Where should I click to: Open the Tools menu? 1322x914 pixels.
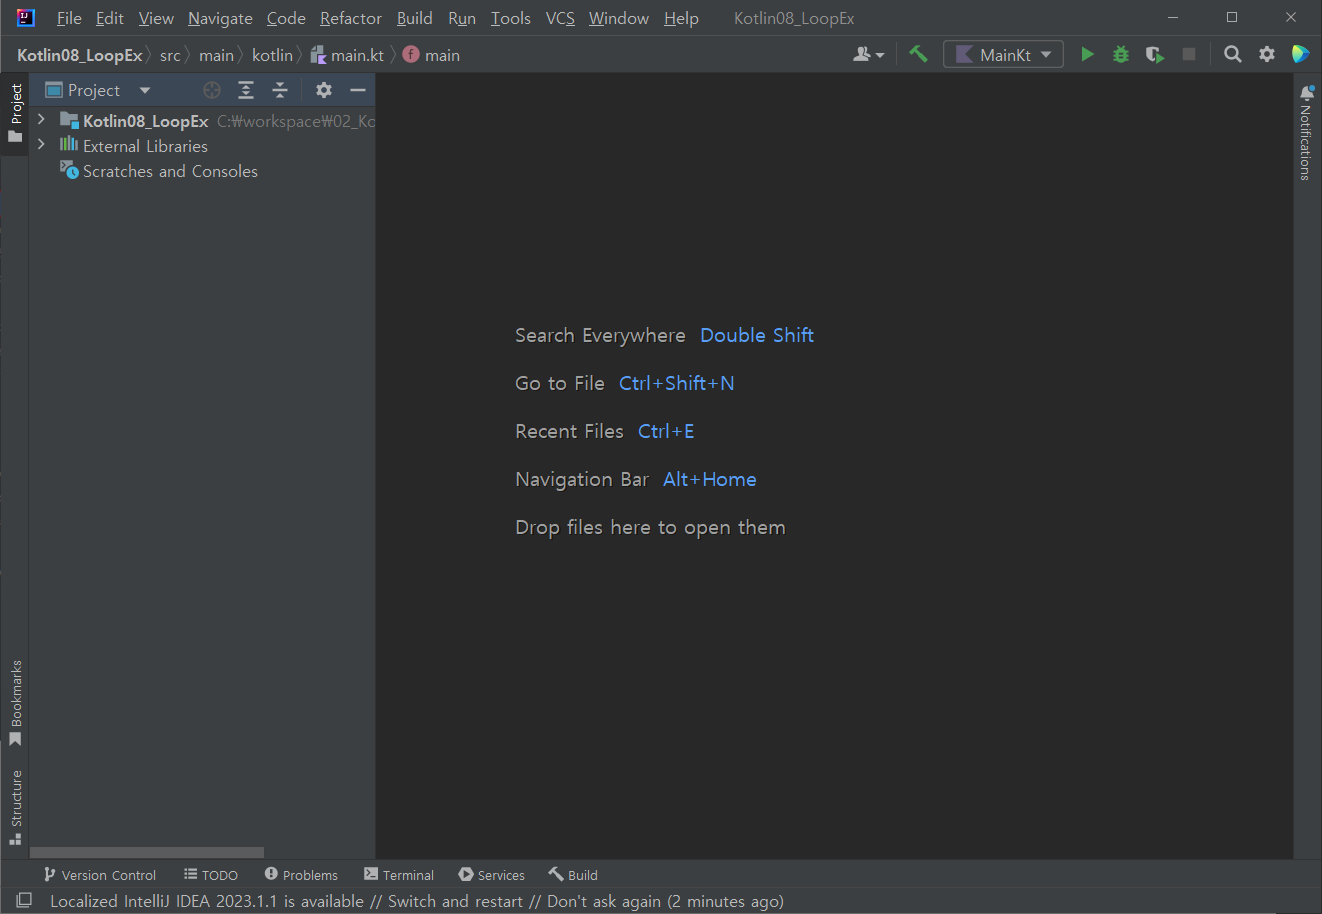pyautogui.click(x=510, y=18)
